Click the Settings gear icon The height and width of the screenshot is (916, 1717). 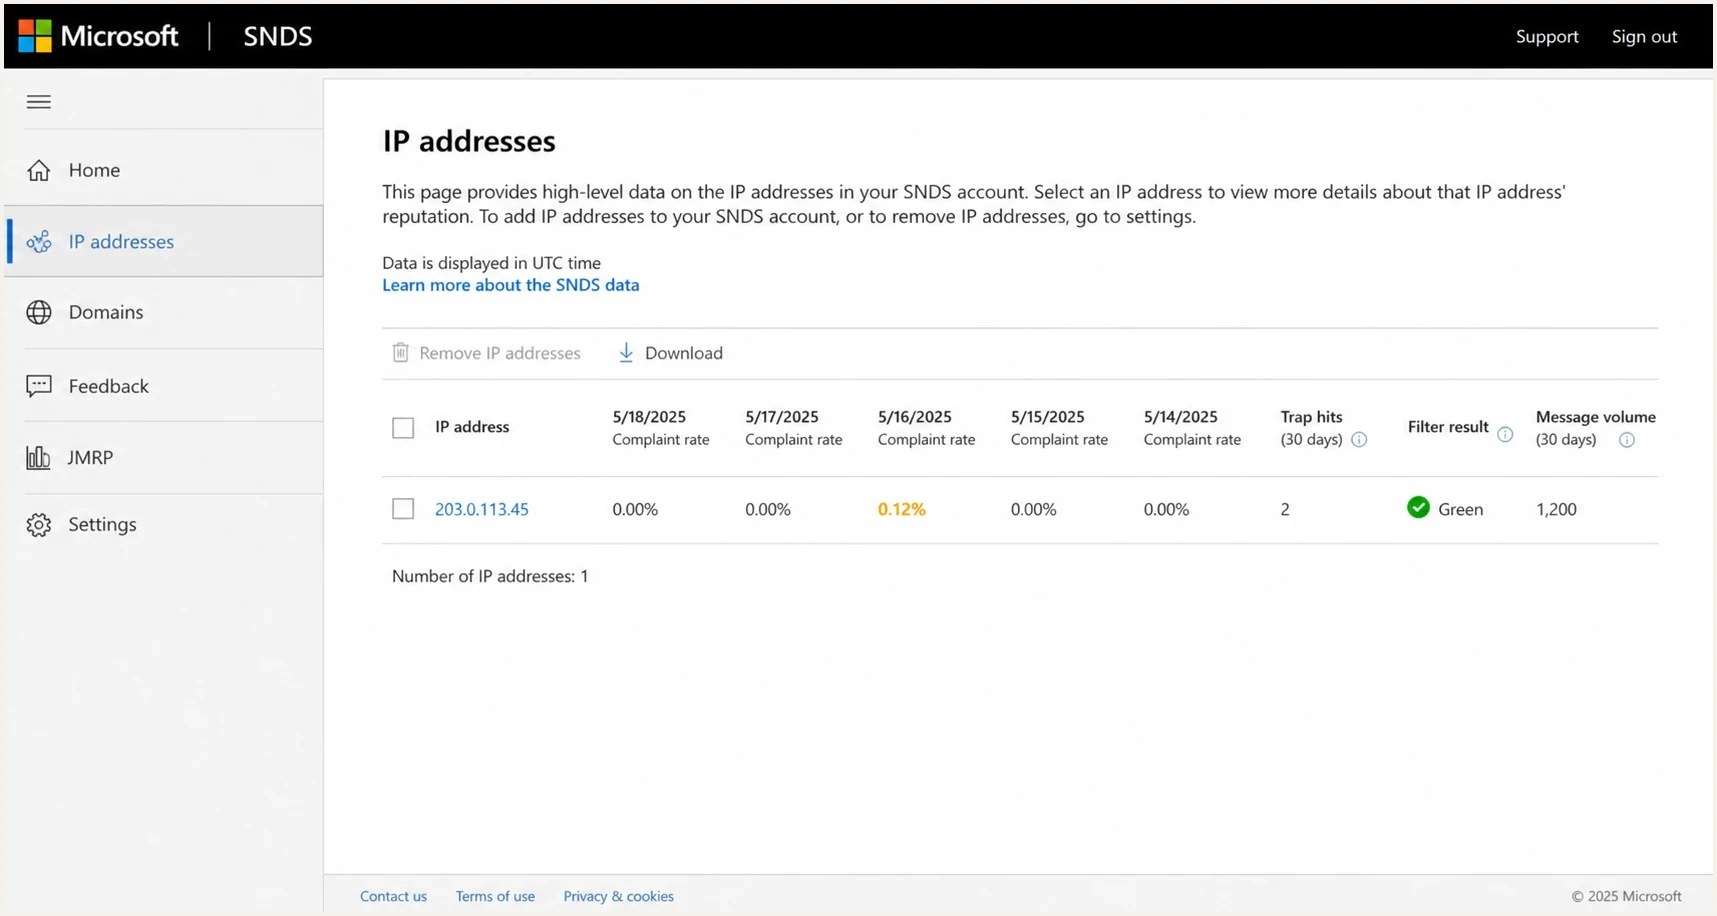click(39, 524)
